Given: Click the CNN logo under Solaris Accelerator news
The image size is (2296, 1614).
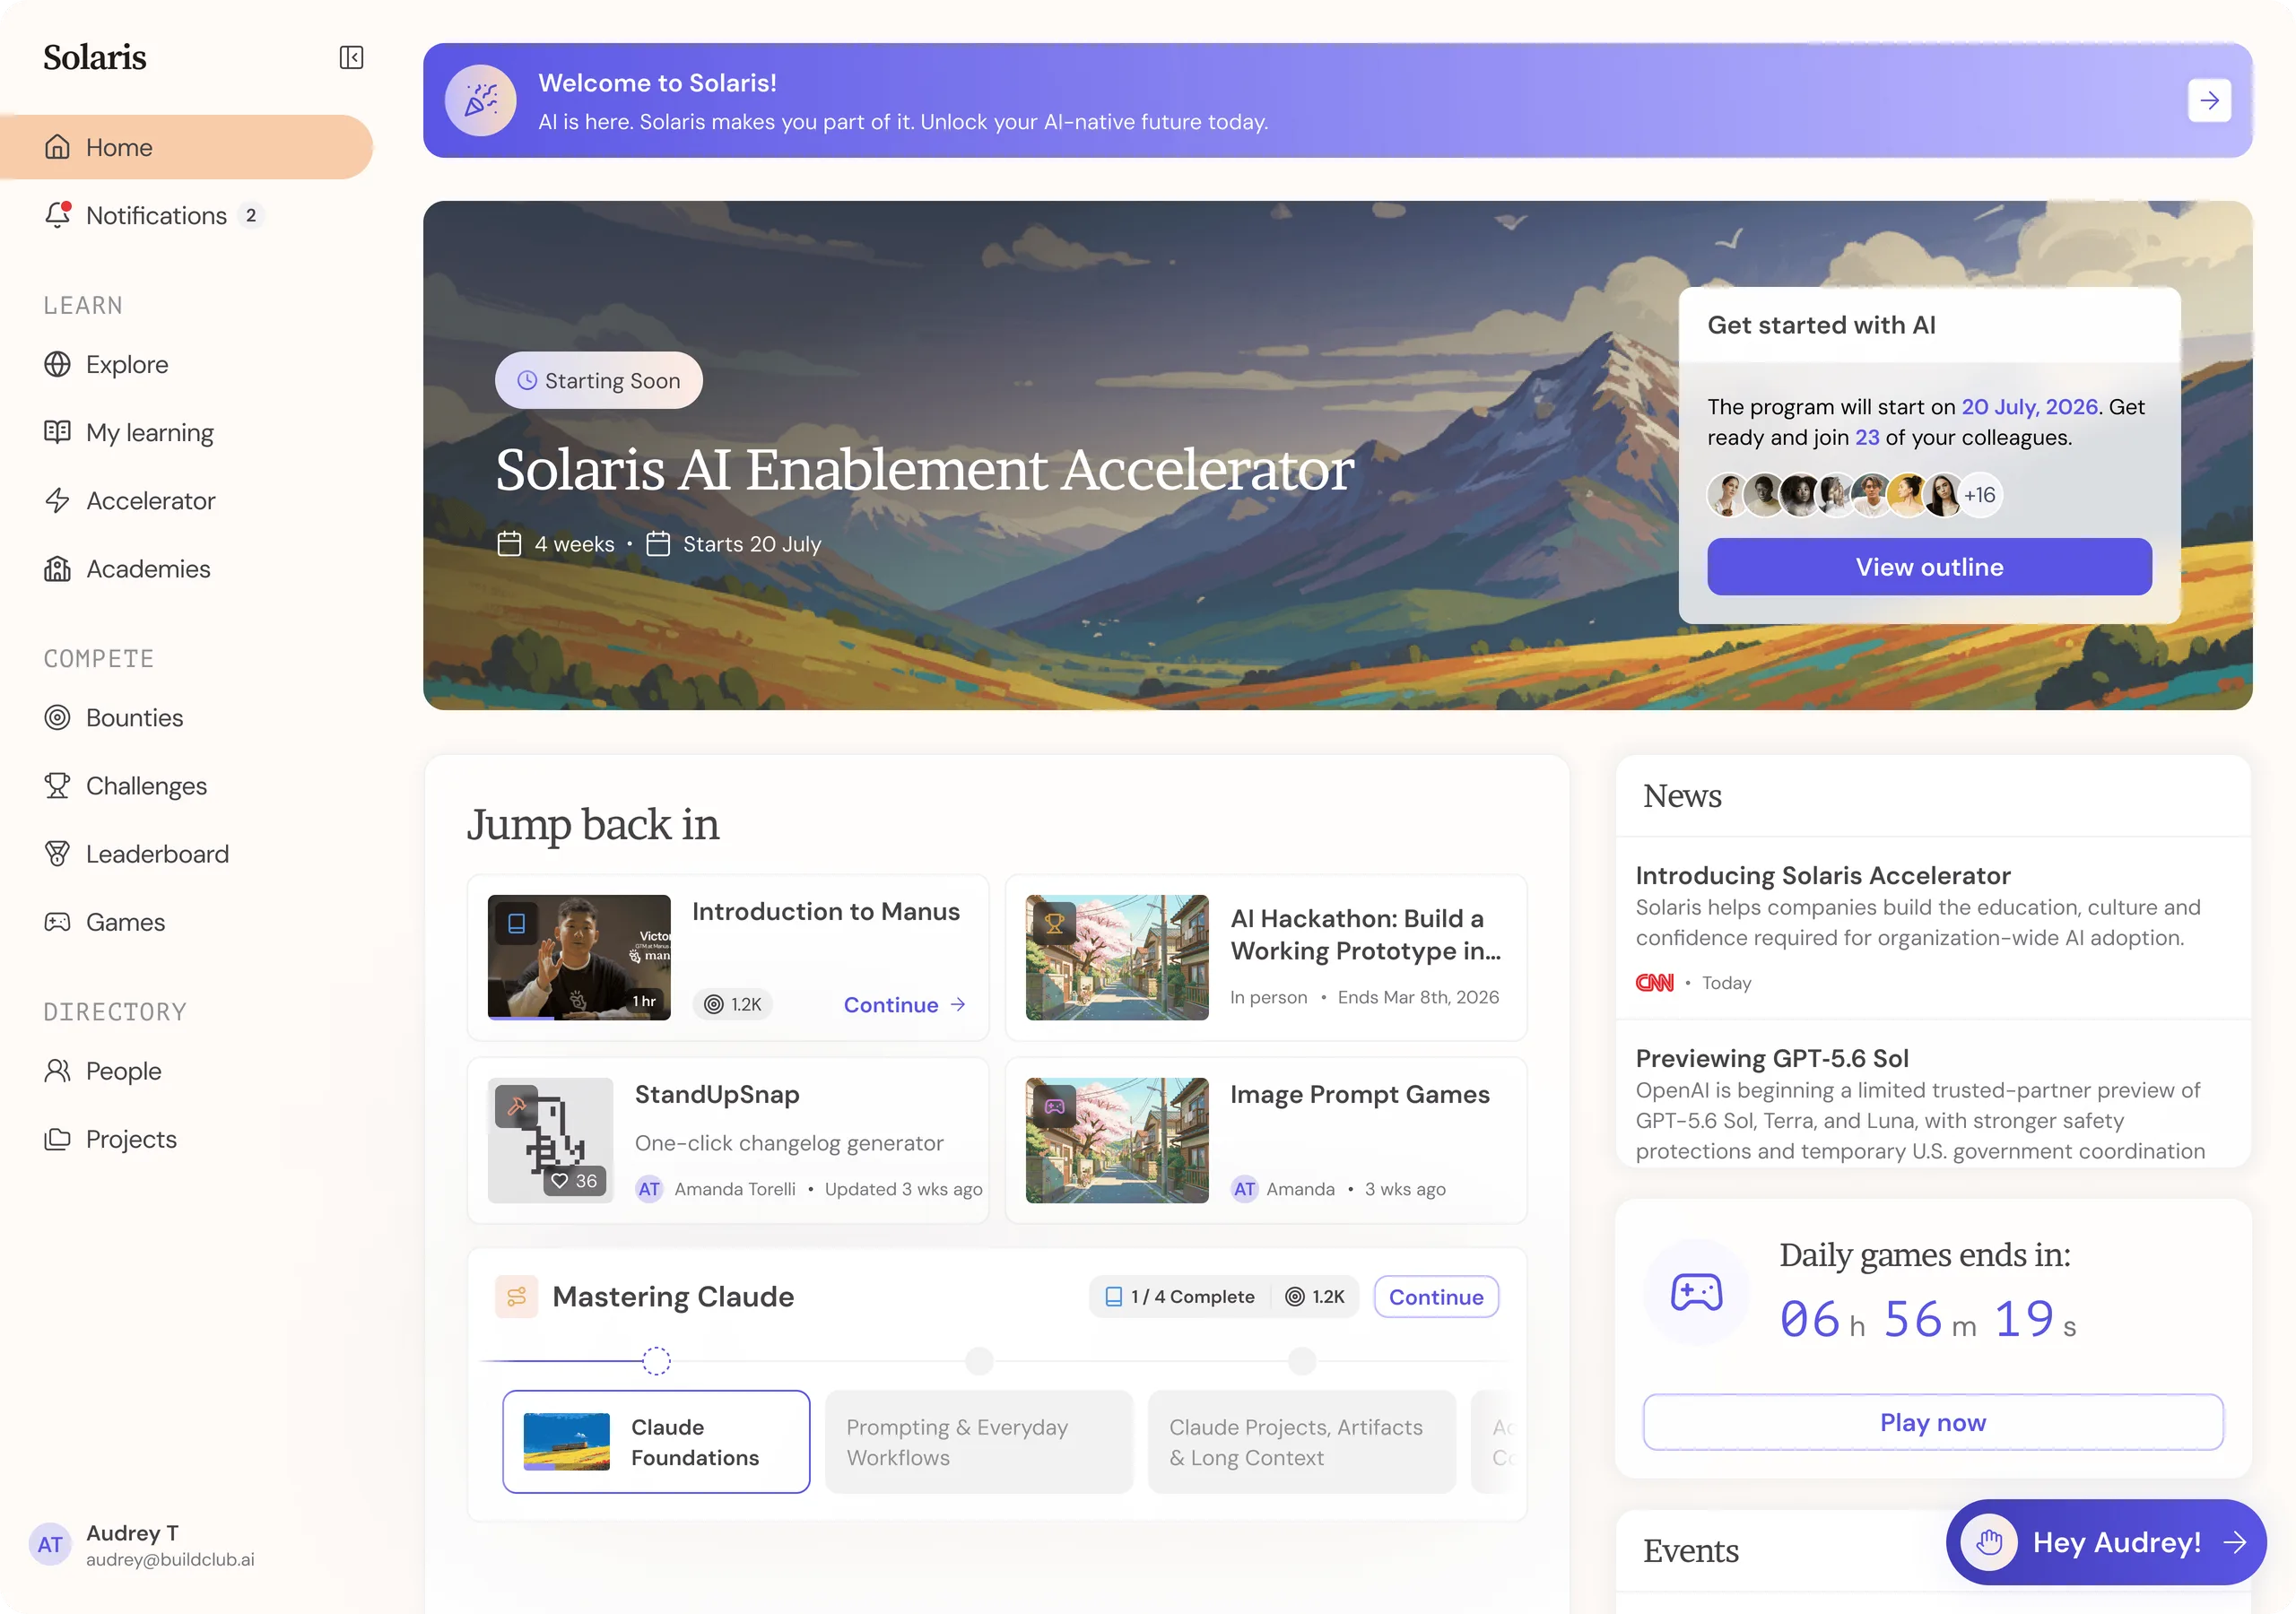Looking at the screenshot, I should tap(1654, 982).
